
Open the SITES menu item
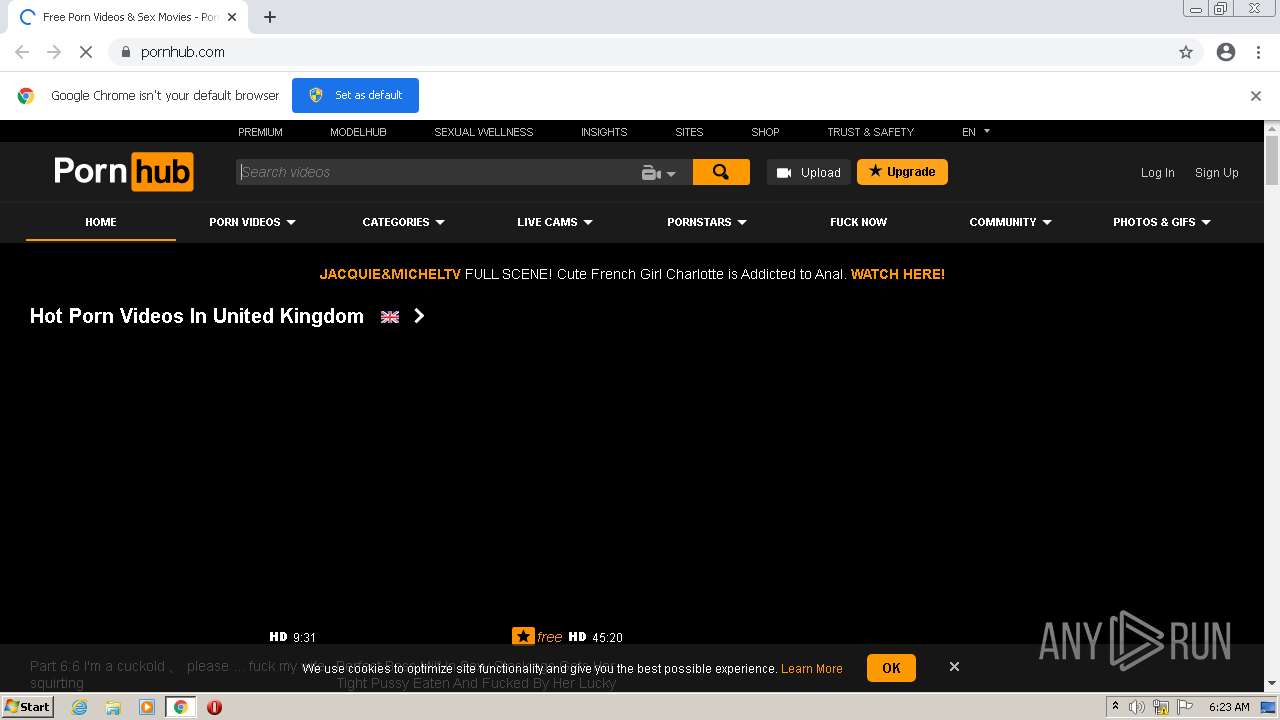coord(689,132)
